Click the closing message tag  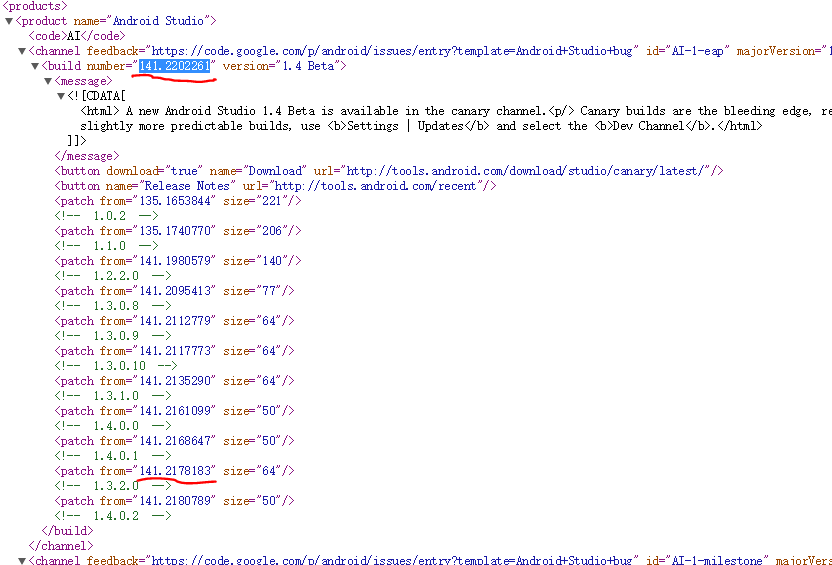pos(86,156)
